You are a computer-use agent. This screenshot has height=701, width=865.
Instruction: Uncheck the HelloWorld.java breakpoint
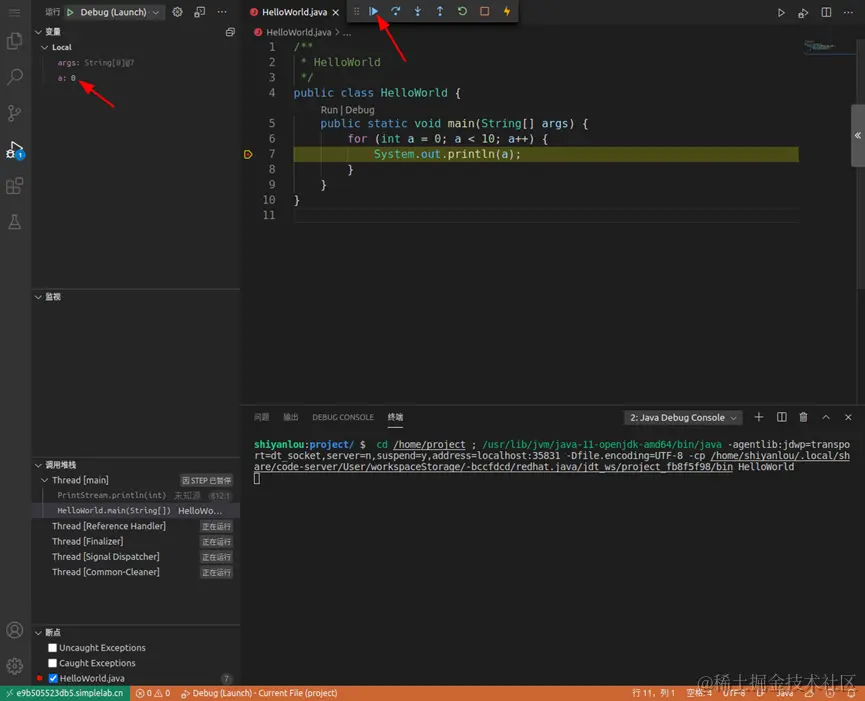(53, 679)
